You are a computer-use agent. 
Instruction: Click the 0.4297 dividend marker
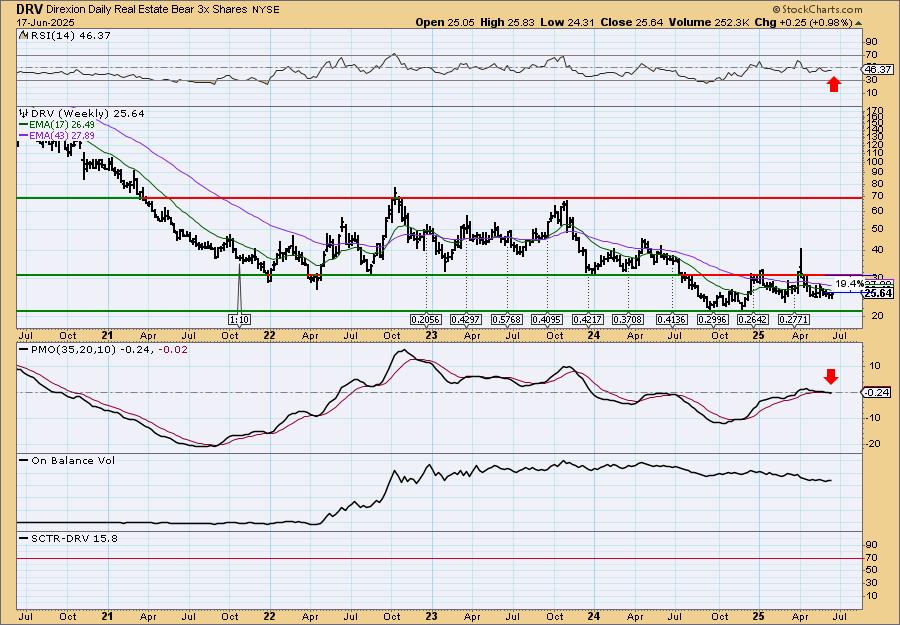click(466, 319)
